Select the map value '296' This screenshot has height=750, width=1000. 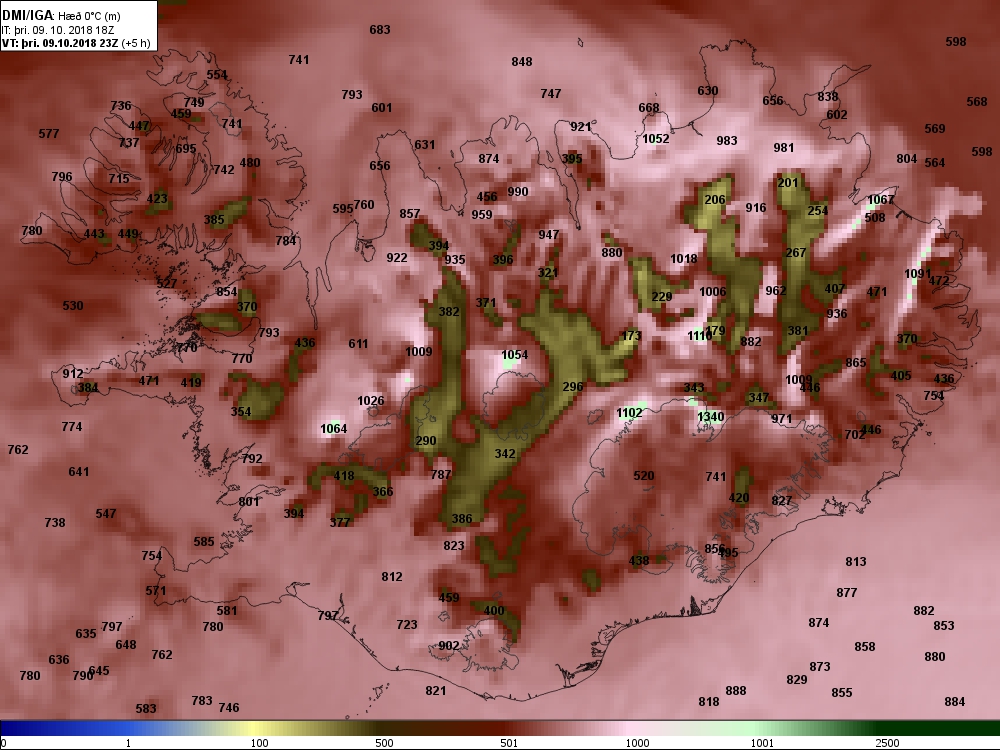(x=573, y=386)
